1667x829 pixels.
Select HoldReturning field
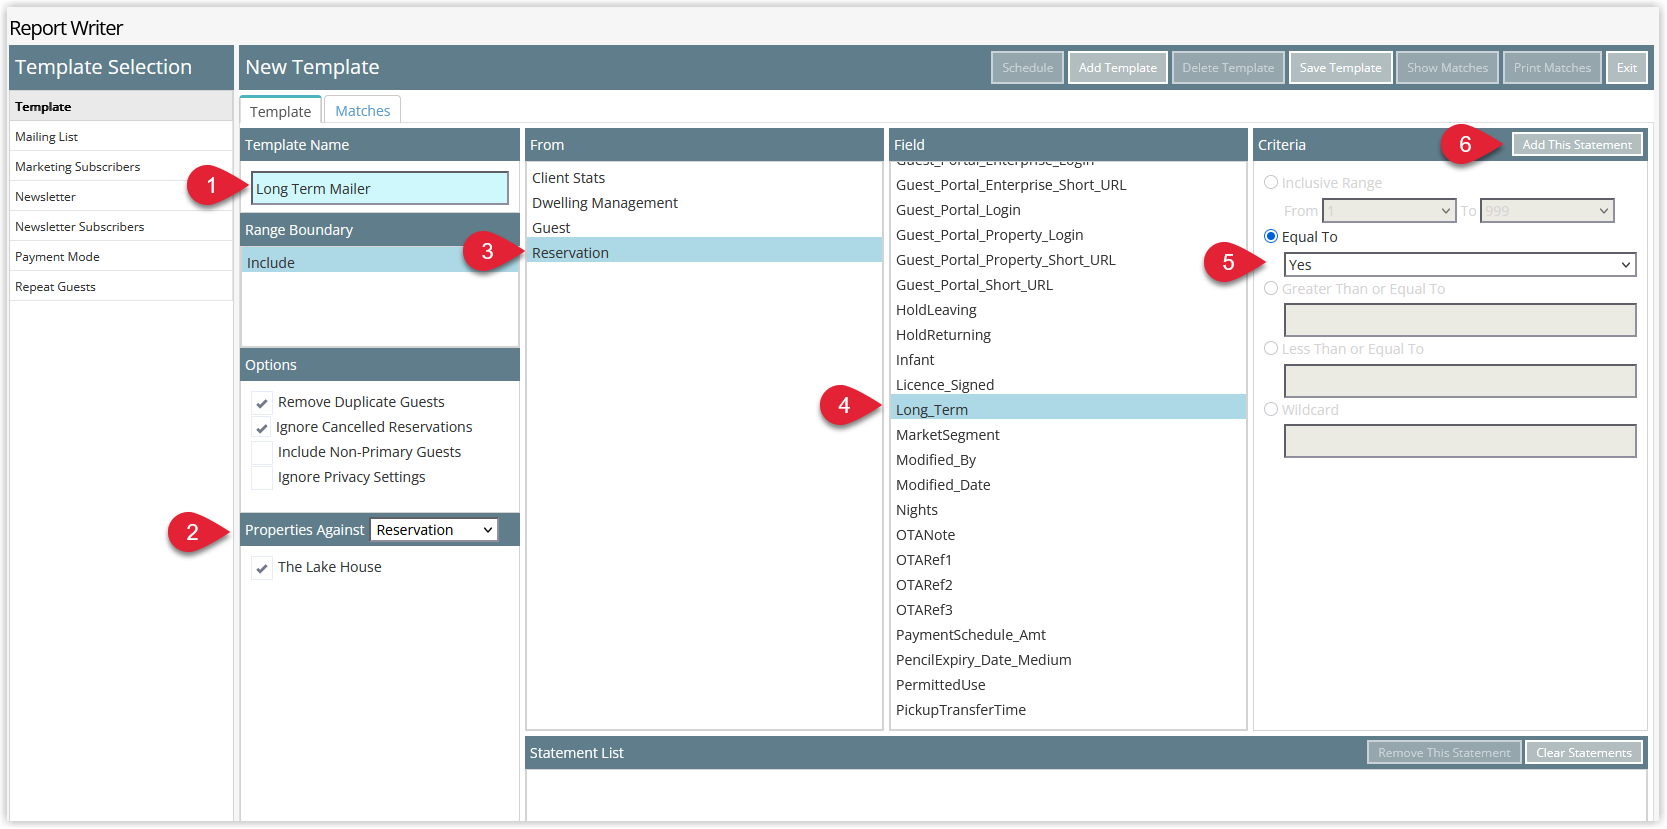coord(1068,335)
